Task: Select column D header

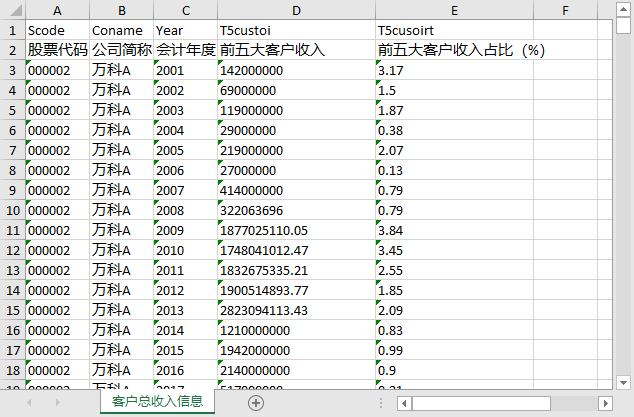Action: [296, 10]
